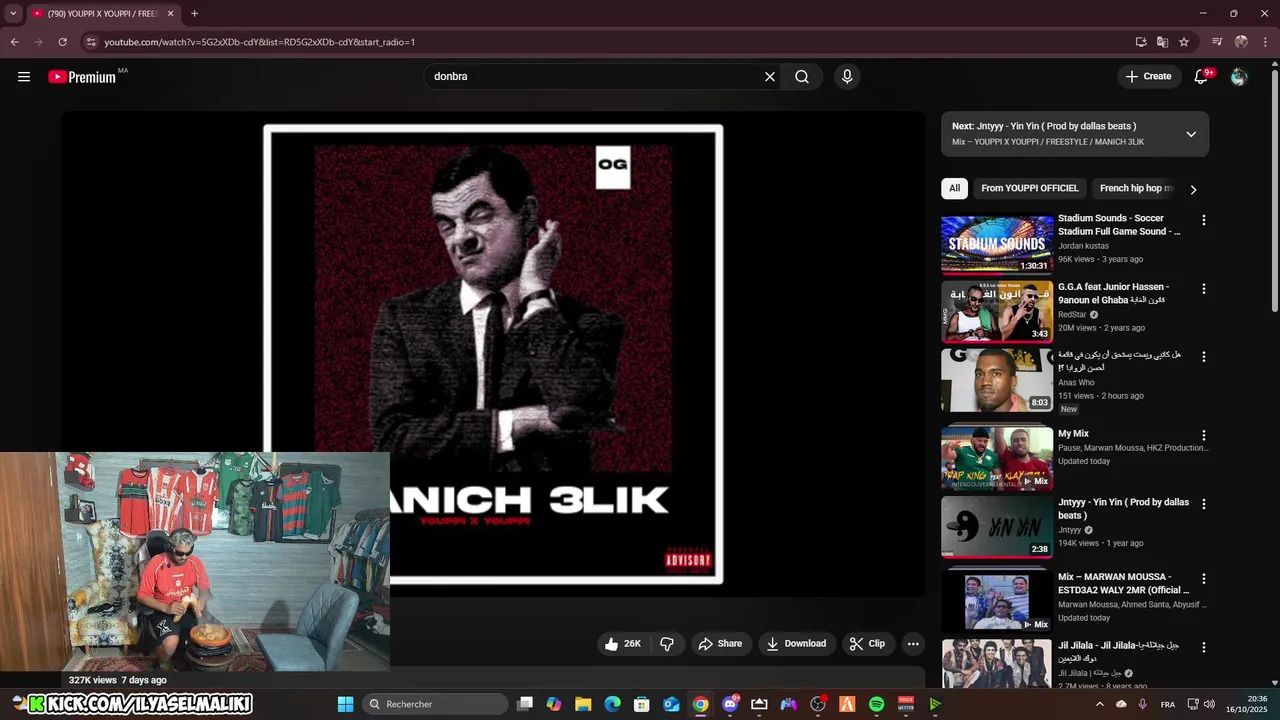Open volume control in system tray
Viewport: 1280px width, 720px height.
pos(1208,704)
